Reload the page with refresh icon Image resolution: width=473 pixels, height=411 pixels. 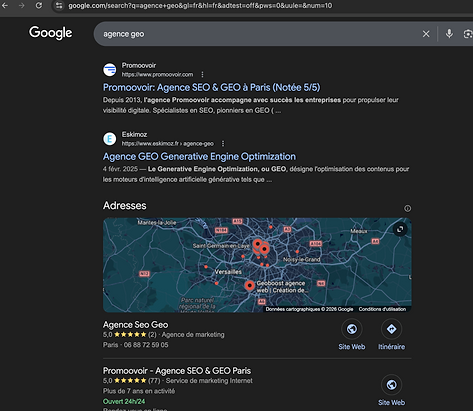tap(39, 5)
